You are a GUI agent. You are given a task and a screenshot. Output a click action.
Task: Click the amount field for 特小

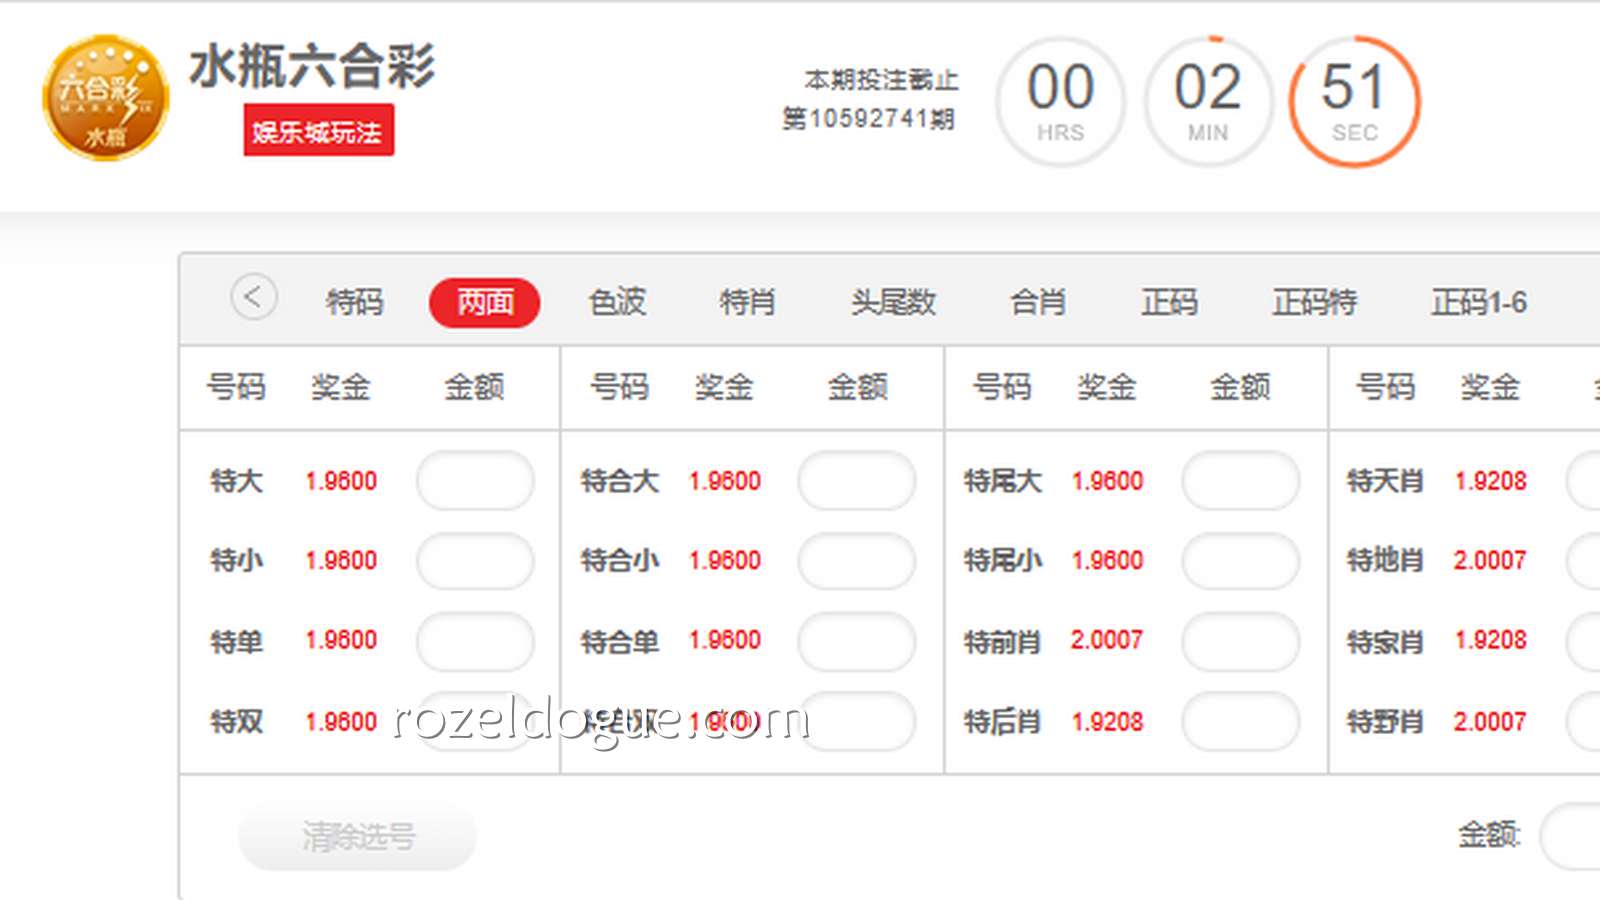click(475, 561)
